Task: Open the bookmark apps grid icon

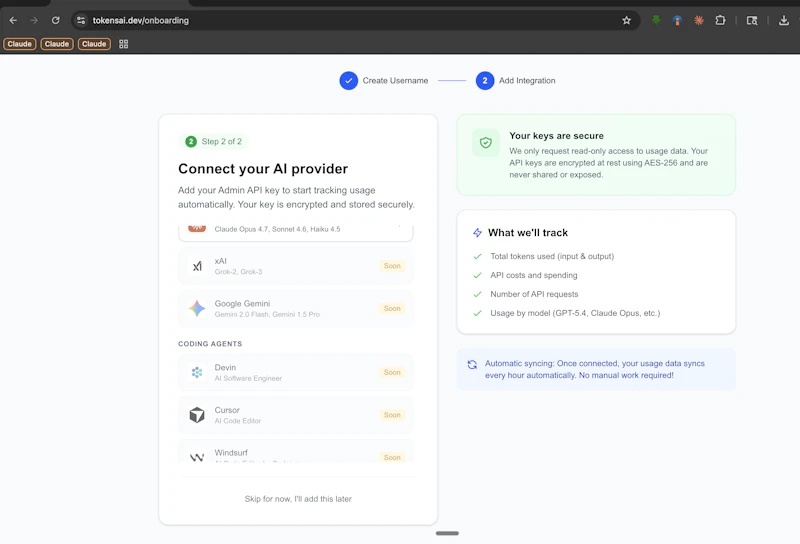Action: click(x=123, y=44)
